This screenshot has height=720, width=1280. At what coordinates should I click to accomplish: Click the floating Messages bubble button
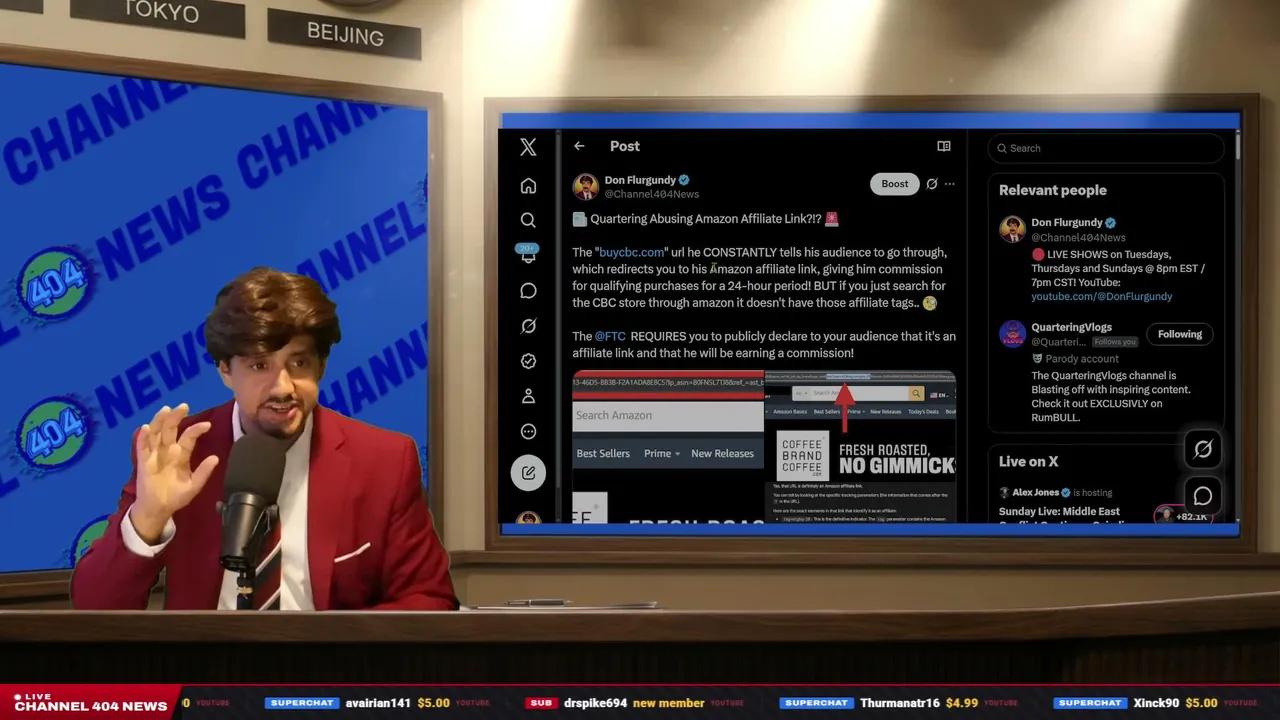1203,496
